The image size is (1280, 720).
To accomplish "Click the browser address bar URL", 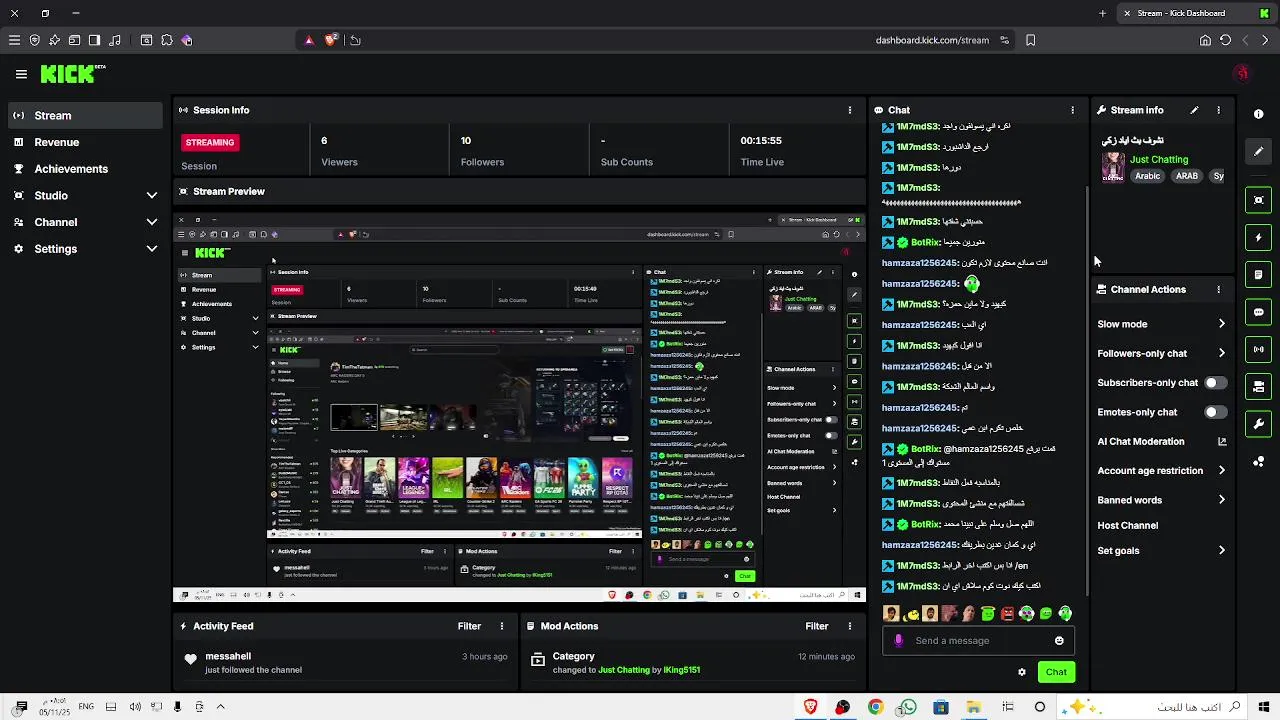I will tap(932, 40).
